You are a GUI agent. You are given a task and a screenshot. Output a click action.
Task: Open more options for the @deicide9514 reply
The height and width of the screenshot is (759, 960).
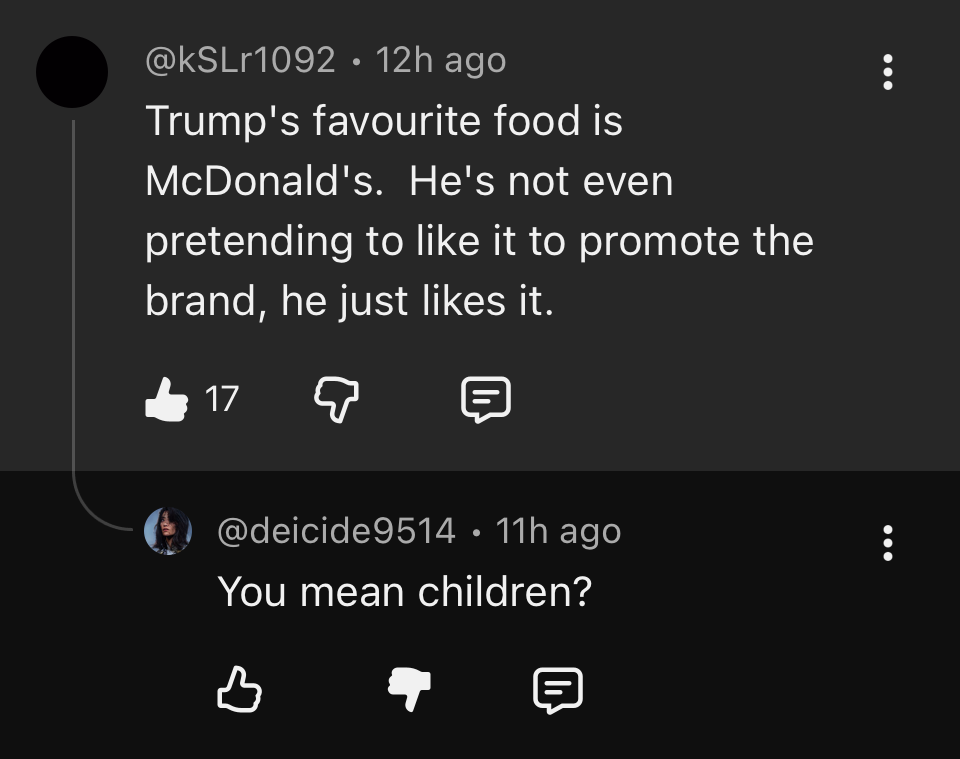click(x=886, y=543)
